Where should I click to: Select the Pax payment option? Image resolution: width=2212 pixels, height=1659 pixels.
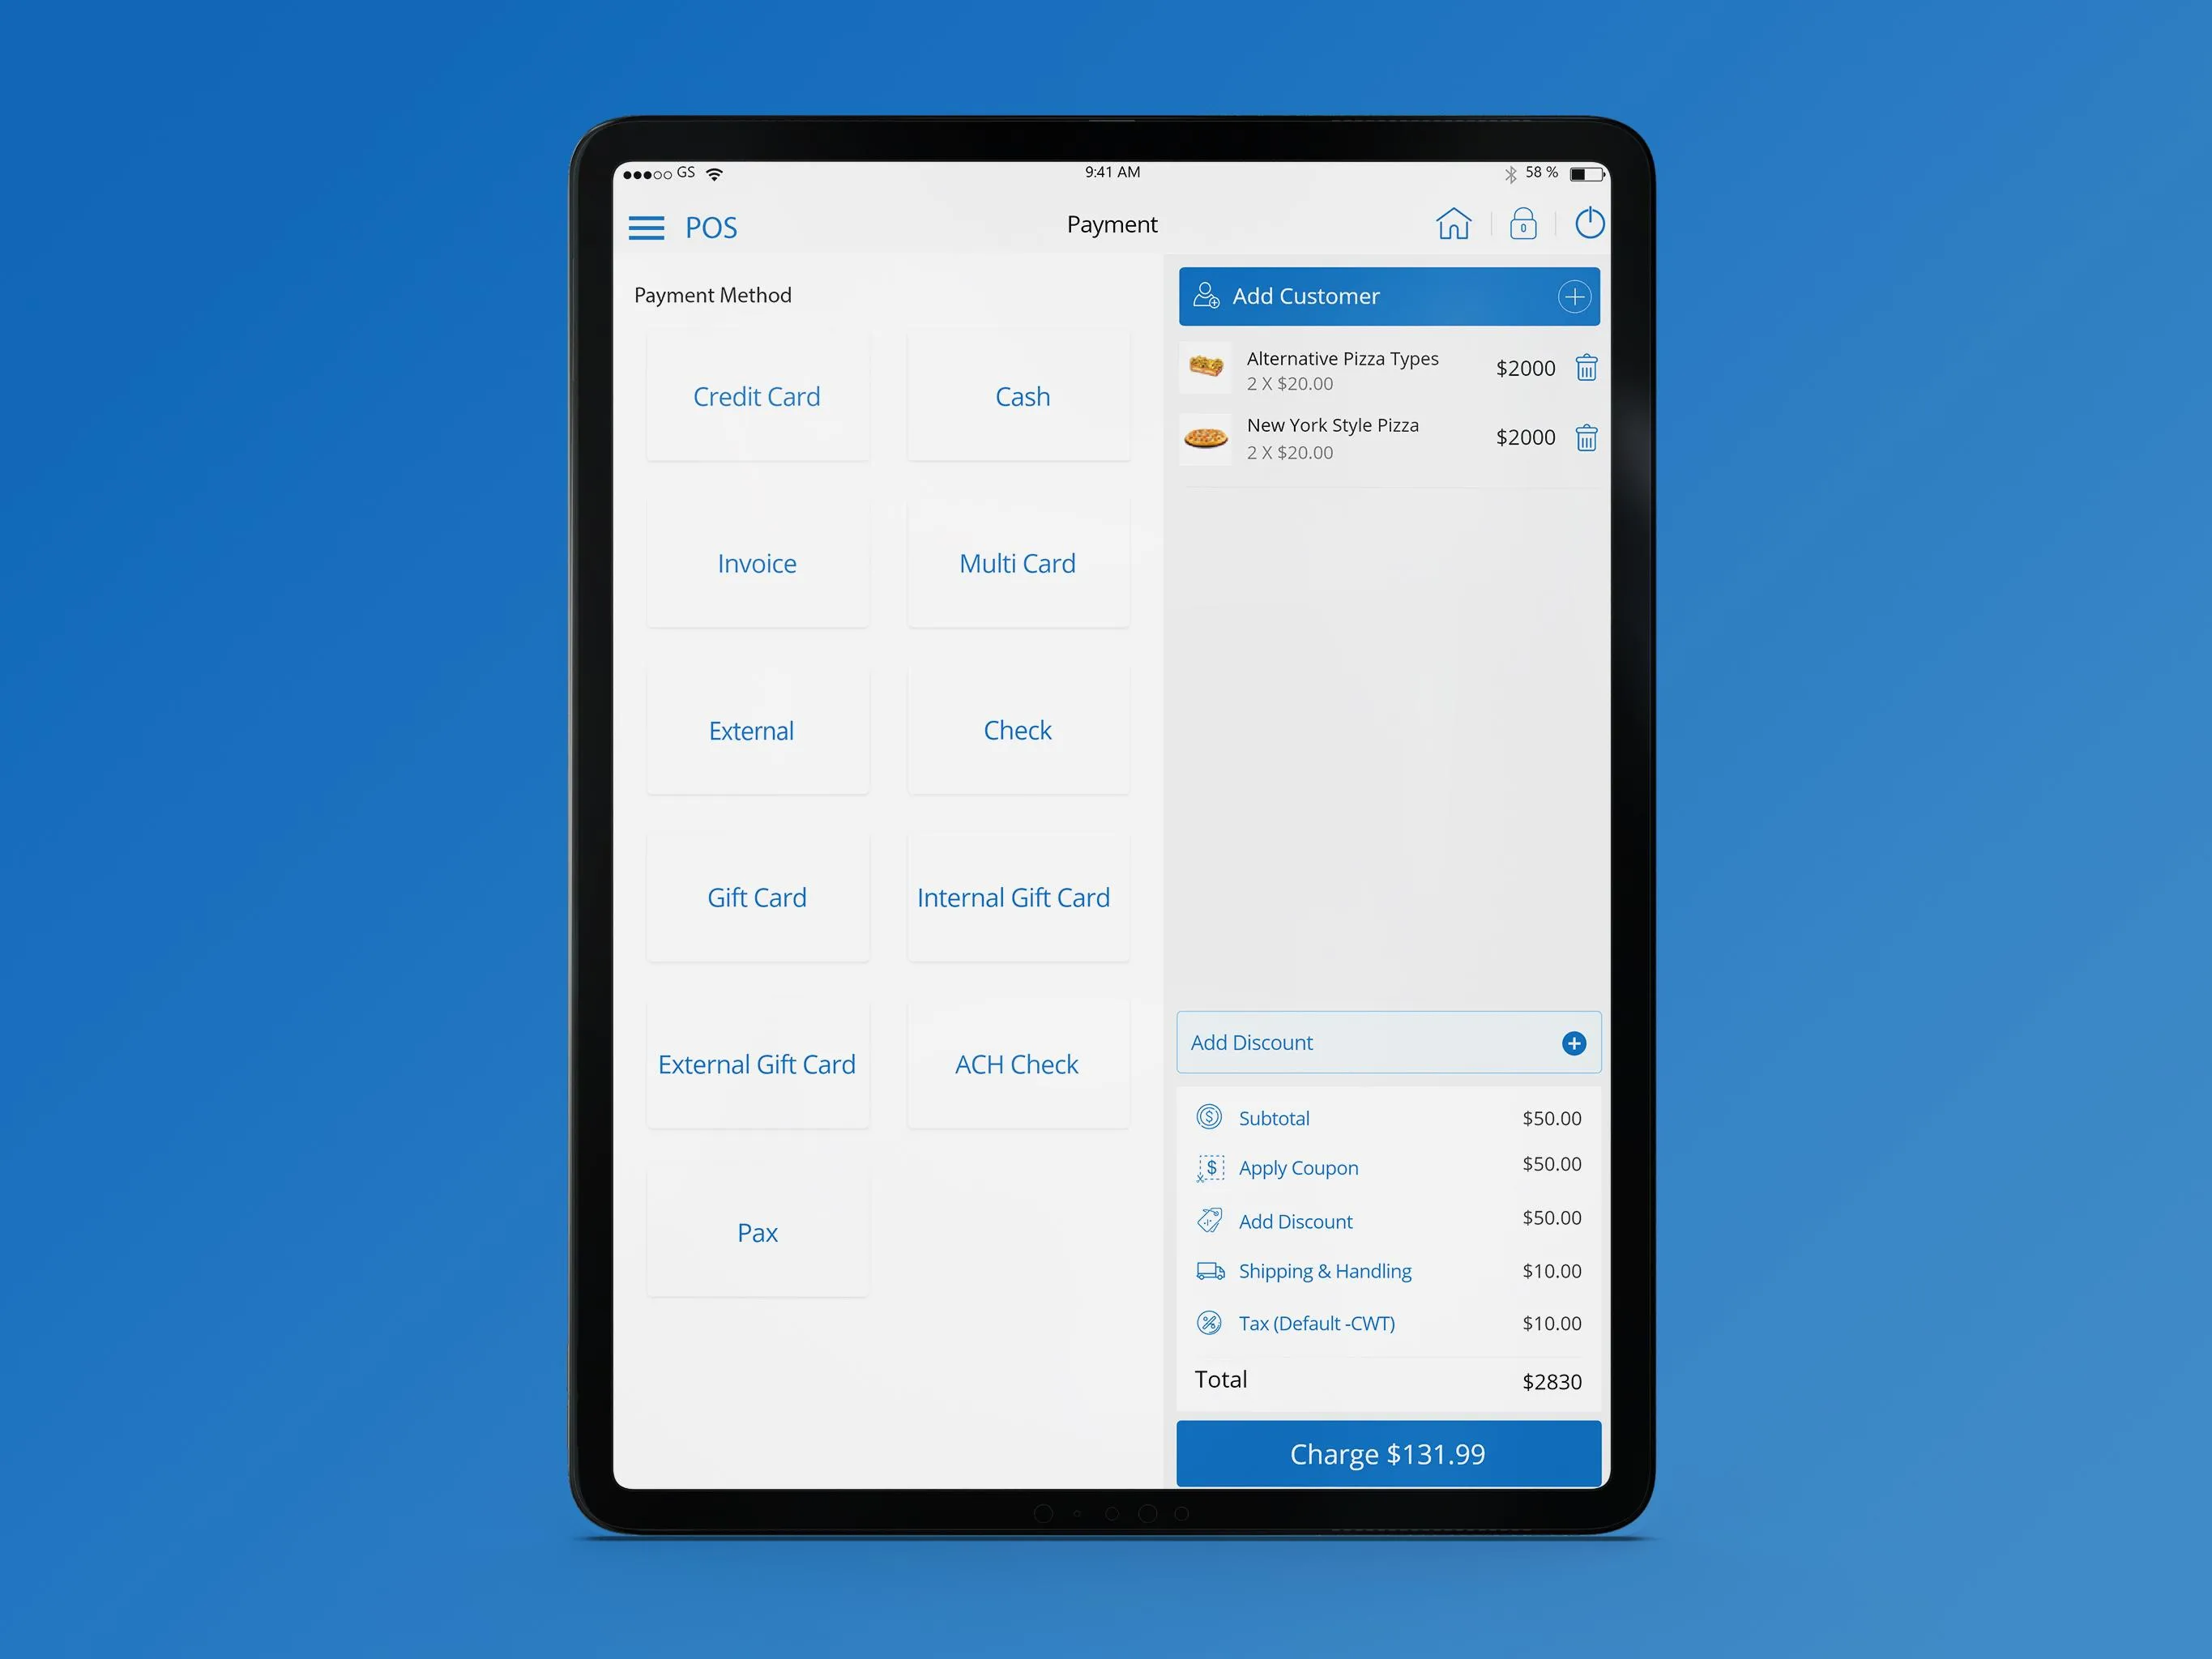click(x=757, y=1232)
